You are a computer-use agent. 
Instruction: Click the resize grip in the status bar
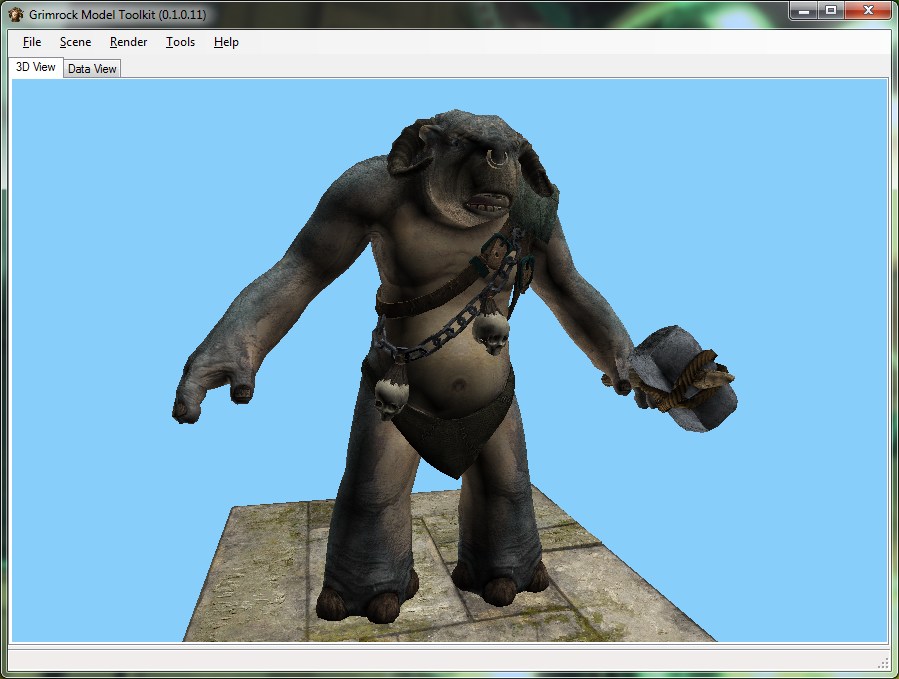pos(883,664)
